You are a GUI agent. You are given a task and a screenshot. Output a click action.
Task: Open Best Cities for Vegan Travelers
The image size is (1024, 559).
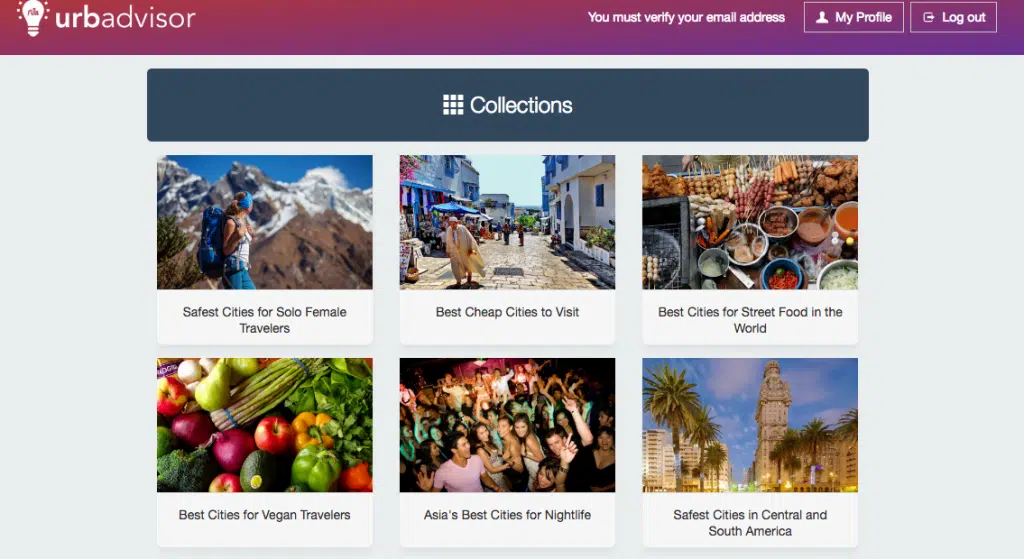tap(264, 515)
